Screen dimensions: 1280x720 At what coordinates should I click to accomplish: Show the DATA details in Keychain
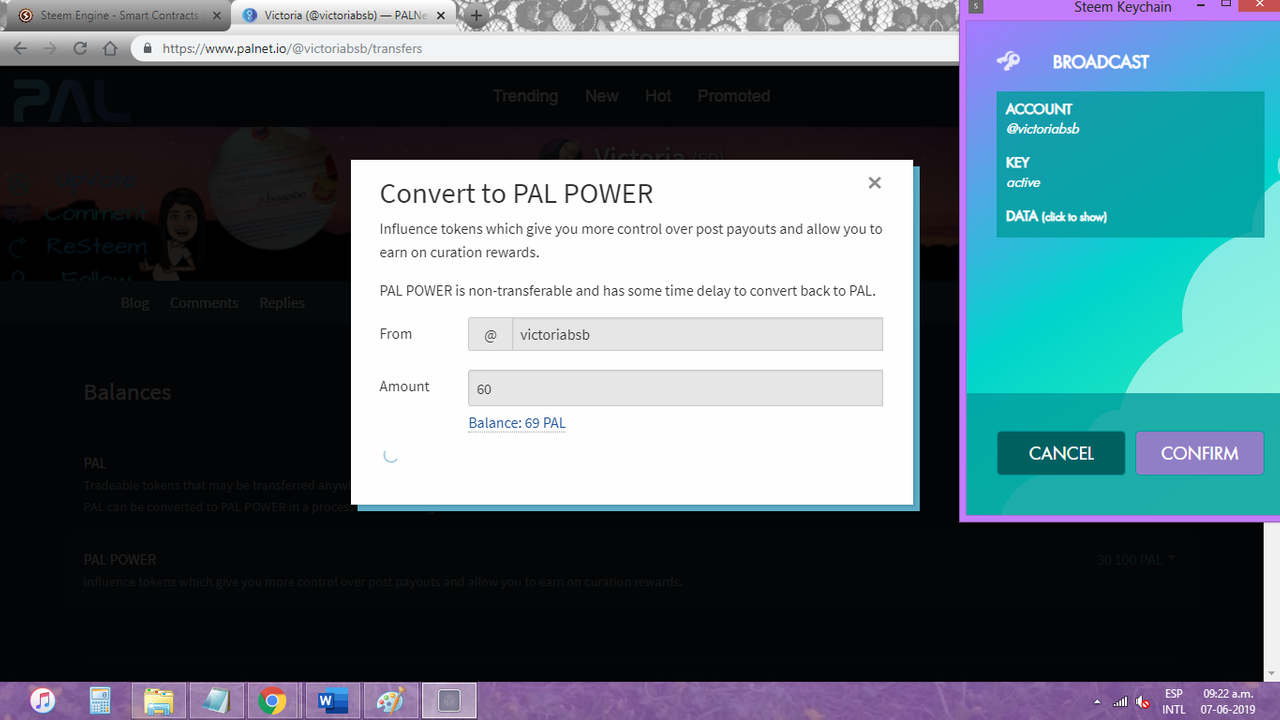click(1056, 216)
